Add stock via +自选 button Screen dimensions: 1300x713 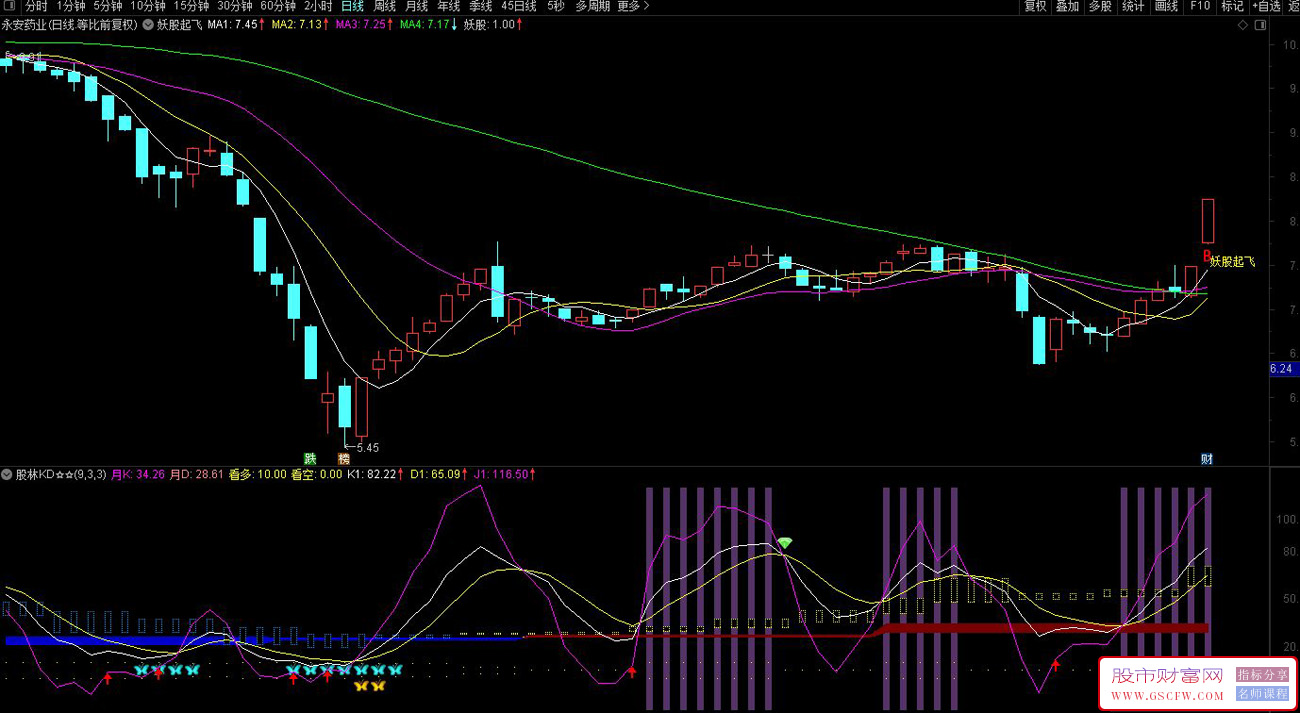(x=1266, y=6)
